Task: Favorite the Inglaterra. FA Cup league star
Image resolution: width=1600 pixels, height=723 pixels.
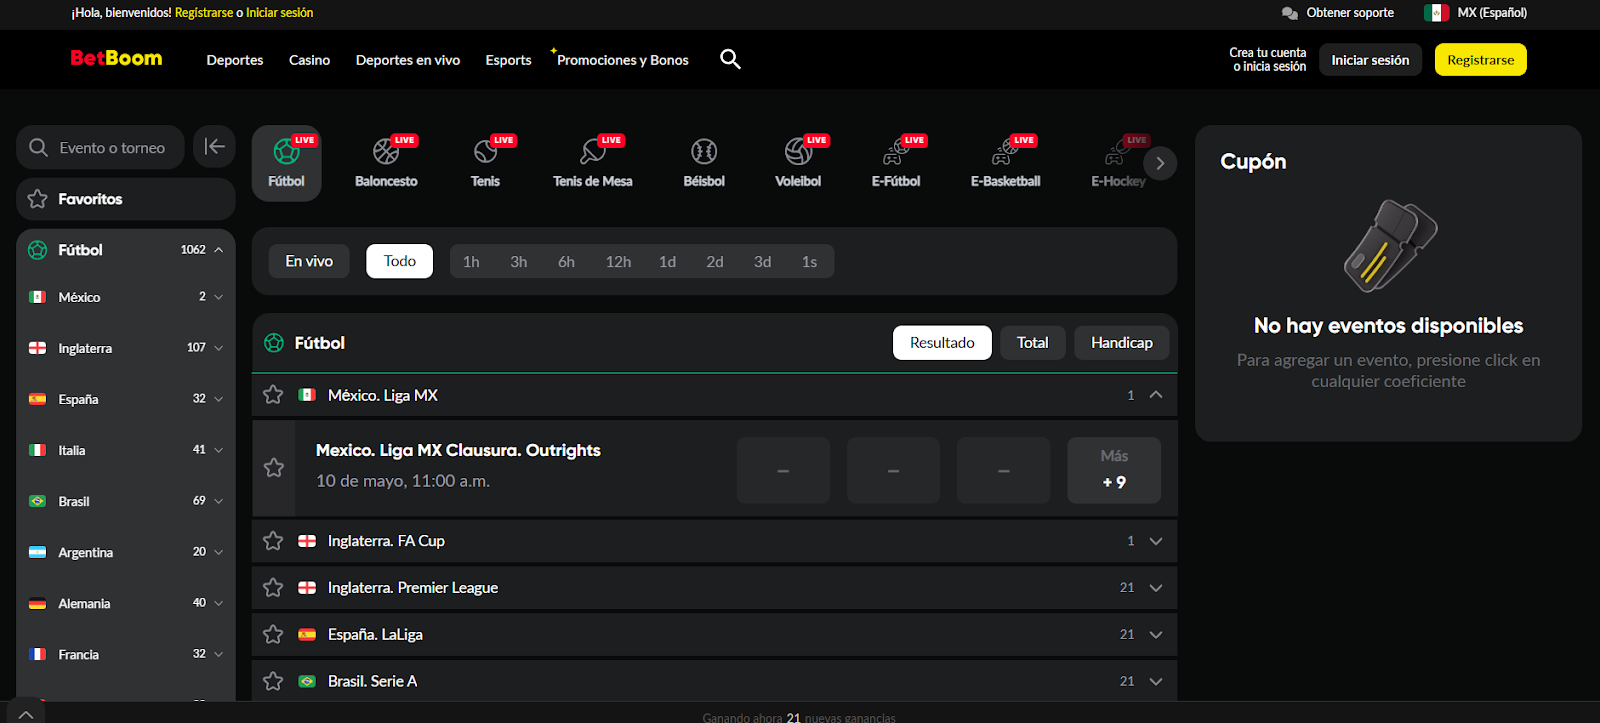Action: tap(273, 541)
